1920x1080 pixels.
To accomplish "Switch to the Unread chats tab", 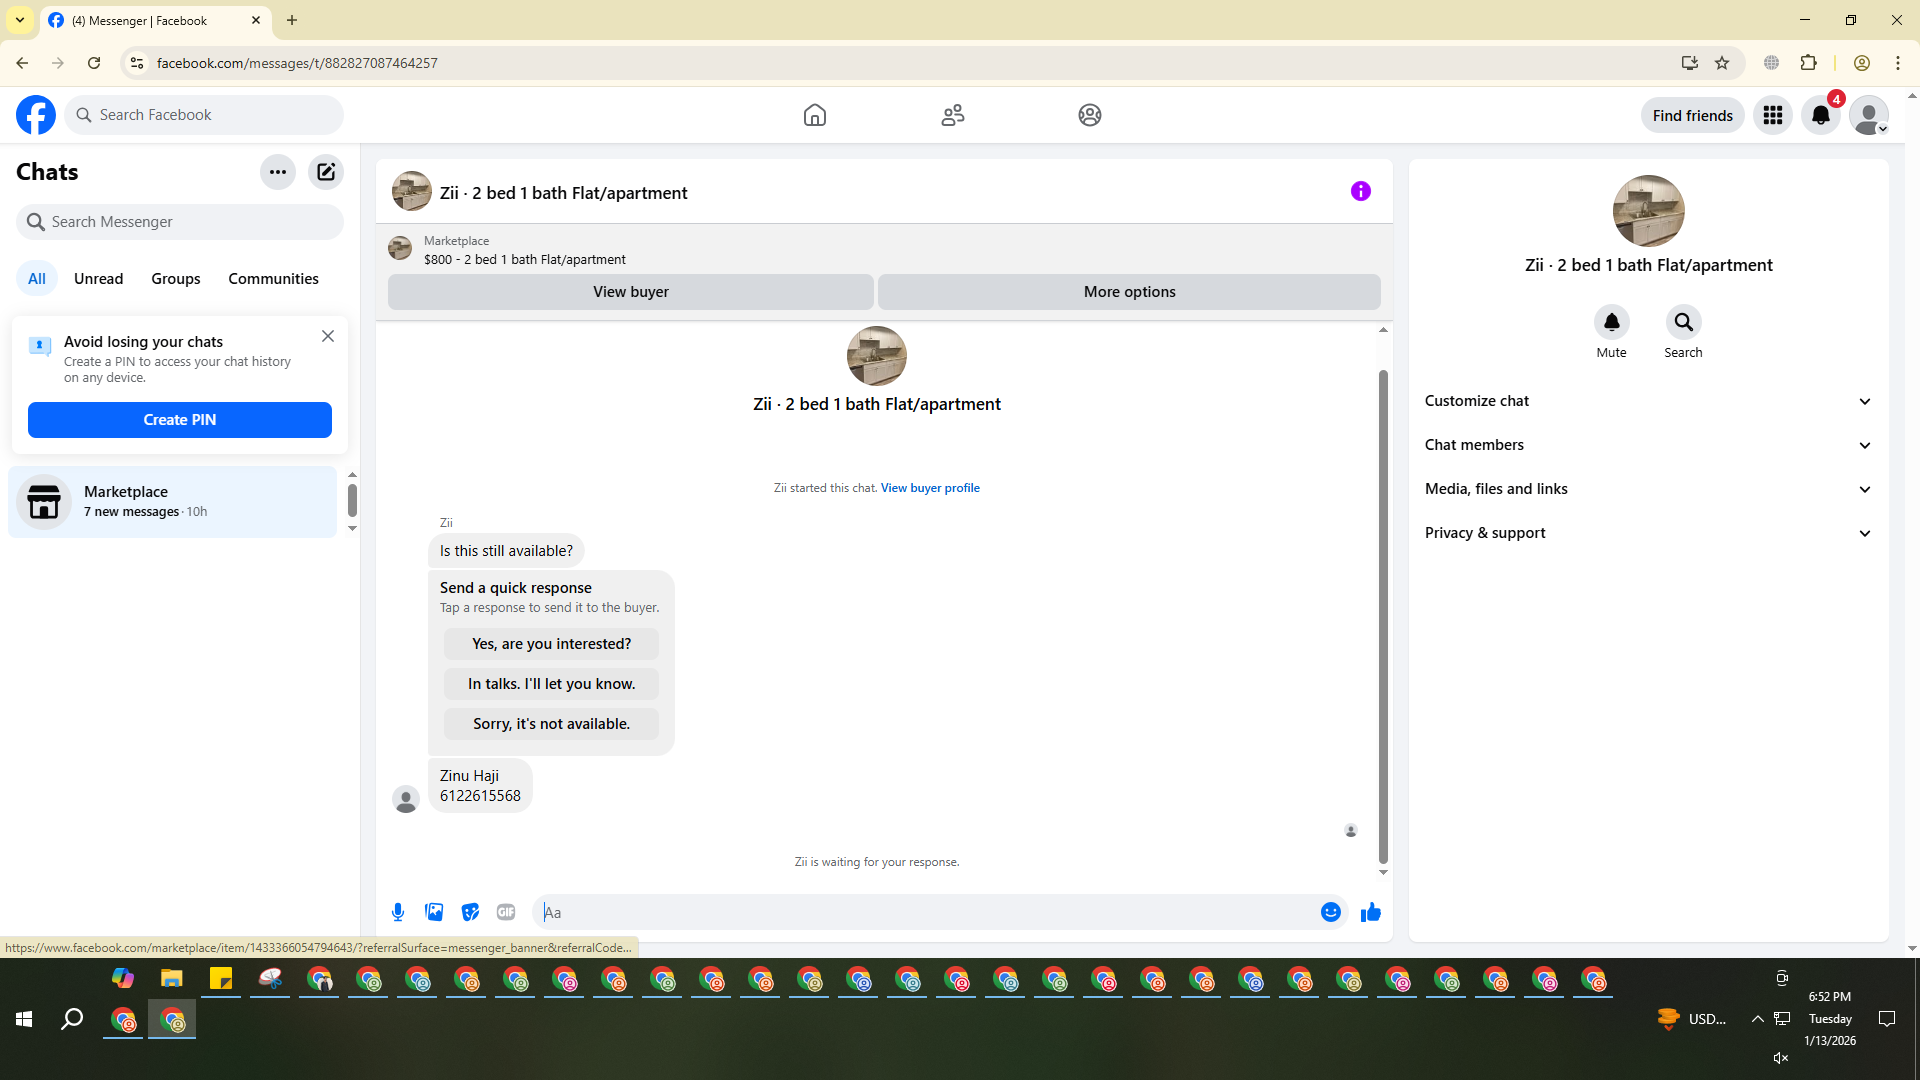I will [98, 279].
